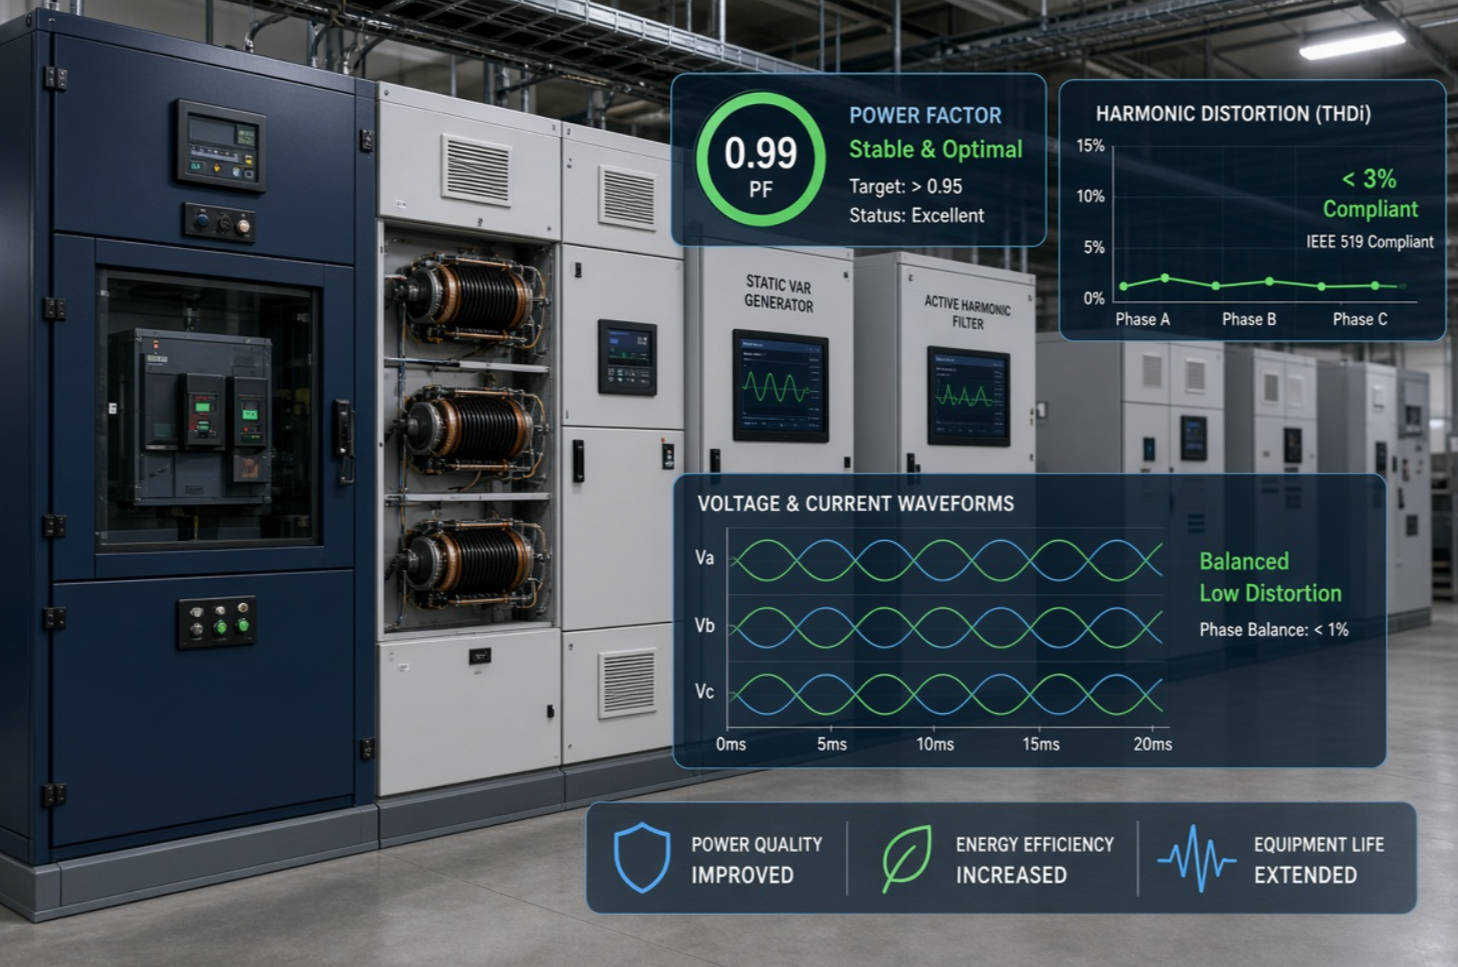This screenshot has width=1458, height=967.
Task: Click the 20ms time axis label
Action: coord(1153,744)
